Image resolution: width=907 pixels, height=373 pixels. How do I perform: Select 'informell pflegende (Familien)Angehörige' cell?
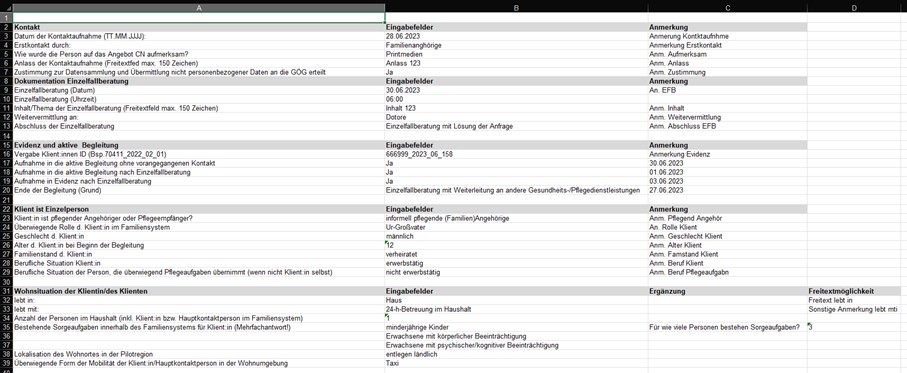click(x=516, y=218)
